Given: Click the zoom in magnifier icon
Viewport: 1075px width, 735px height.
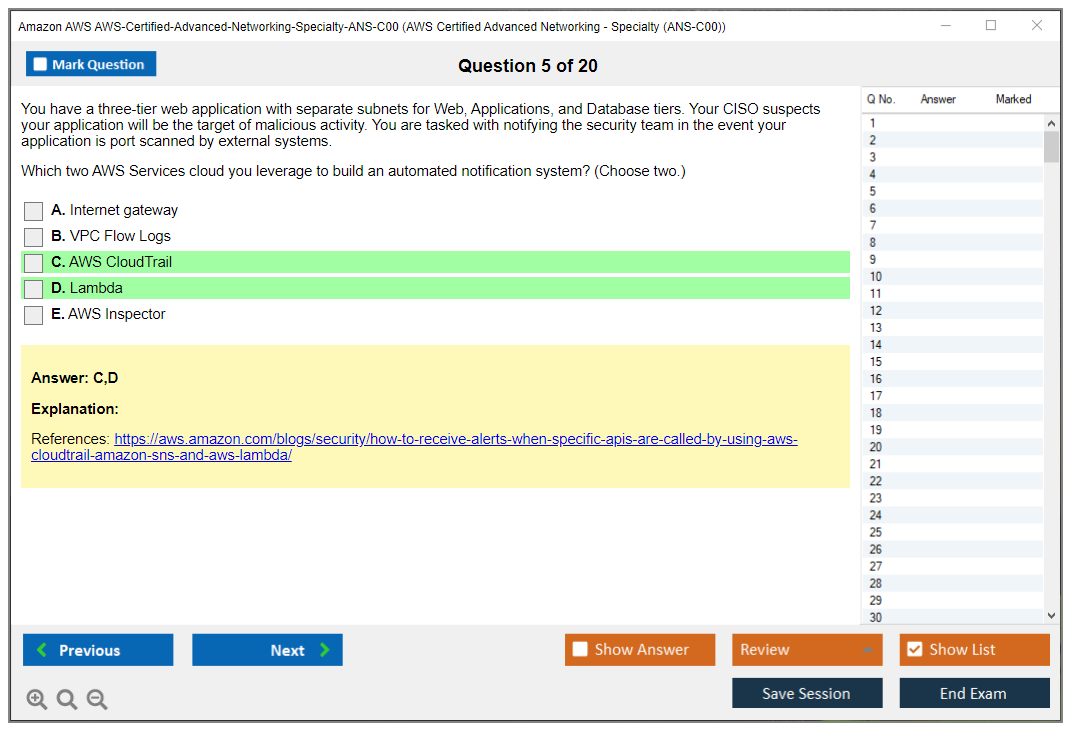Looking at the screenshot, I should (x=37, y=700).
